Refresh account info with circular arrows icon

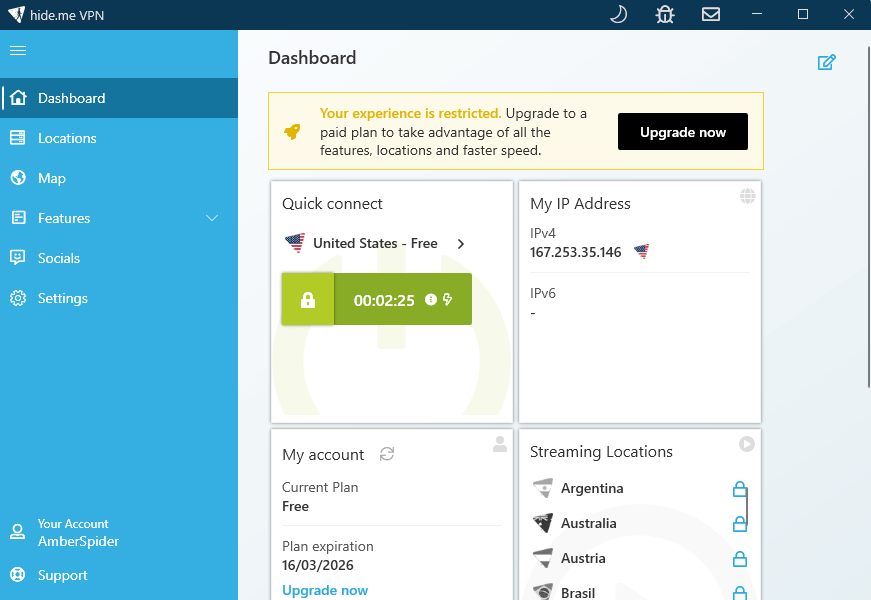click(x=386, y=453)
